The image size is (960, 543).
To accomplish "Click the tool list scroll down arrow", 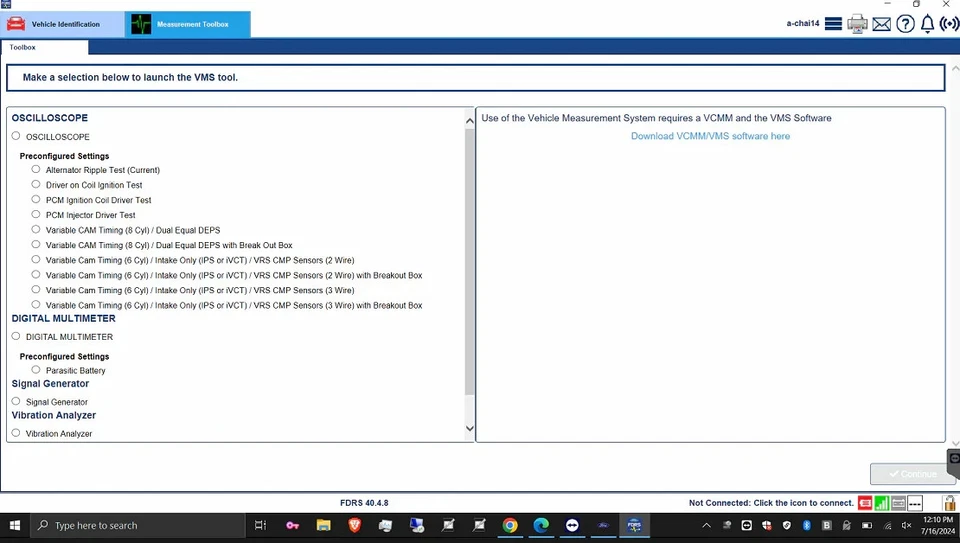I will [470, 429].
